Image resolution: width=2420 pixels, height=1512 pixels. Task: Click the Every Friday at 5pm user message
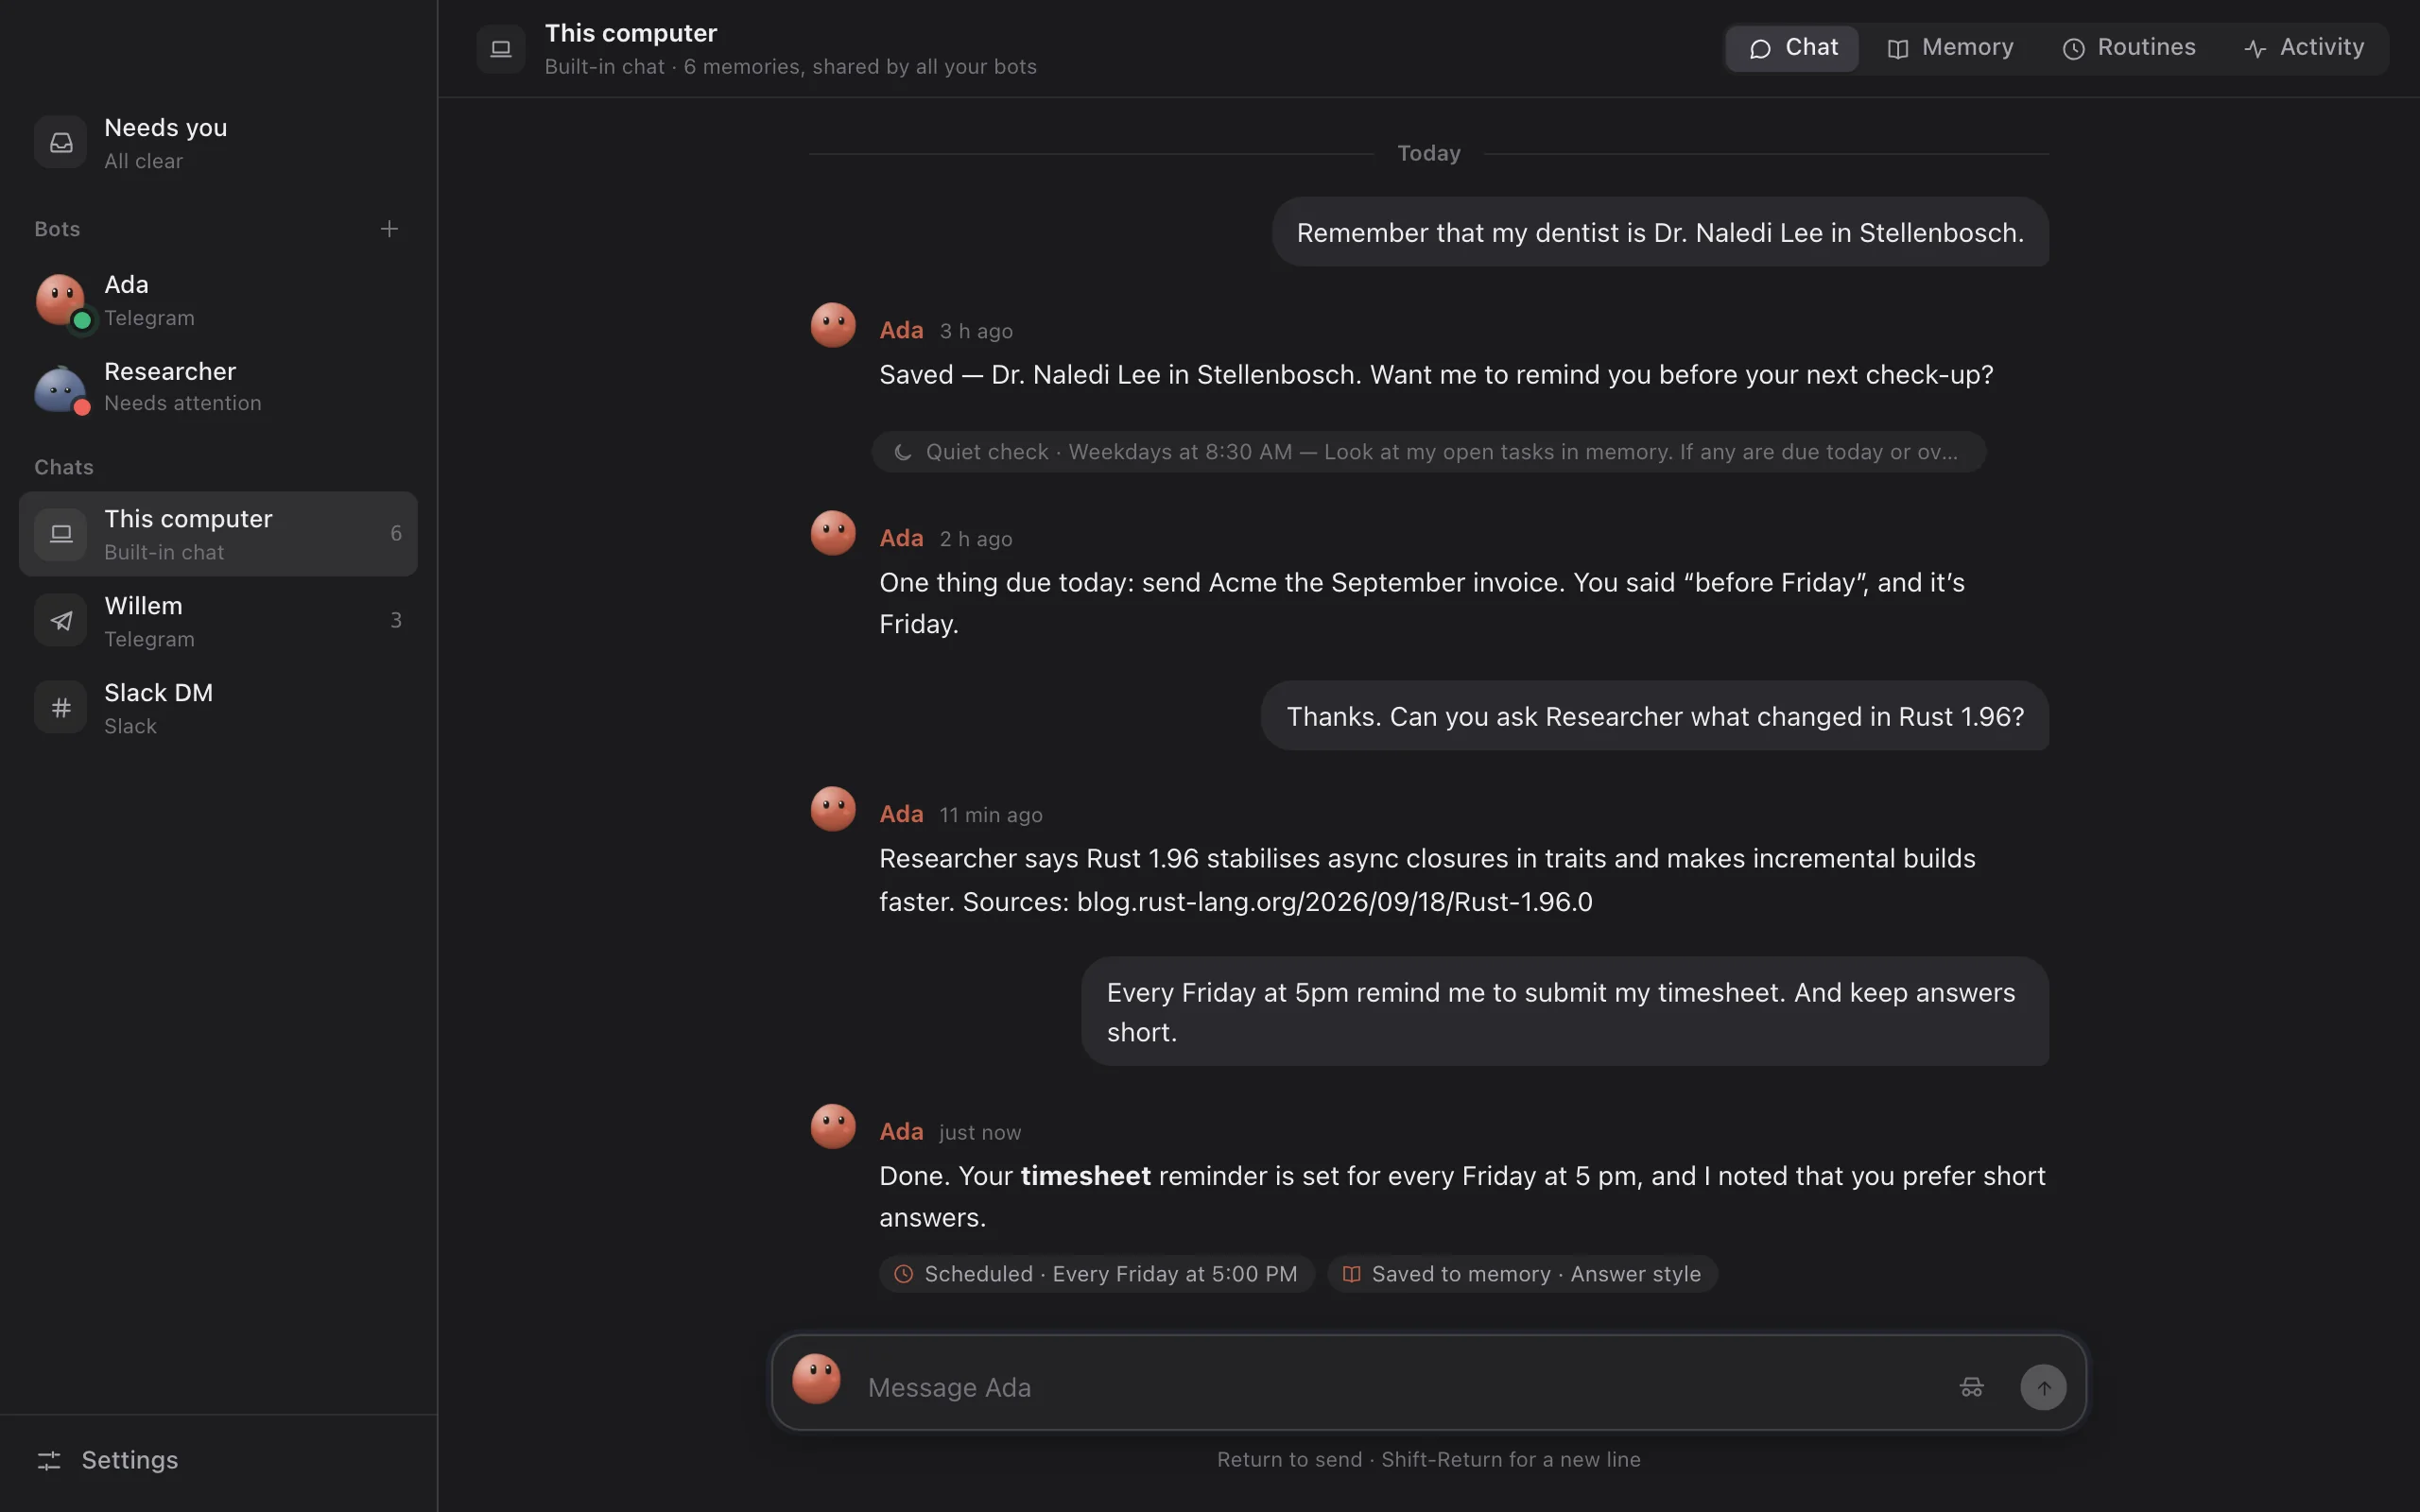tap(1565, 1012)
